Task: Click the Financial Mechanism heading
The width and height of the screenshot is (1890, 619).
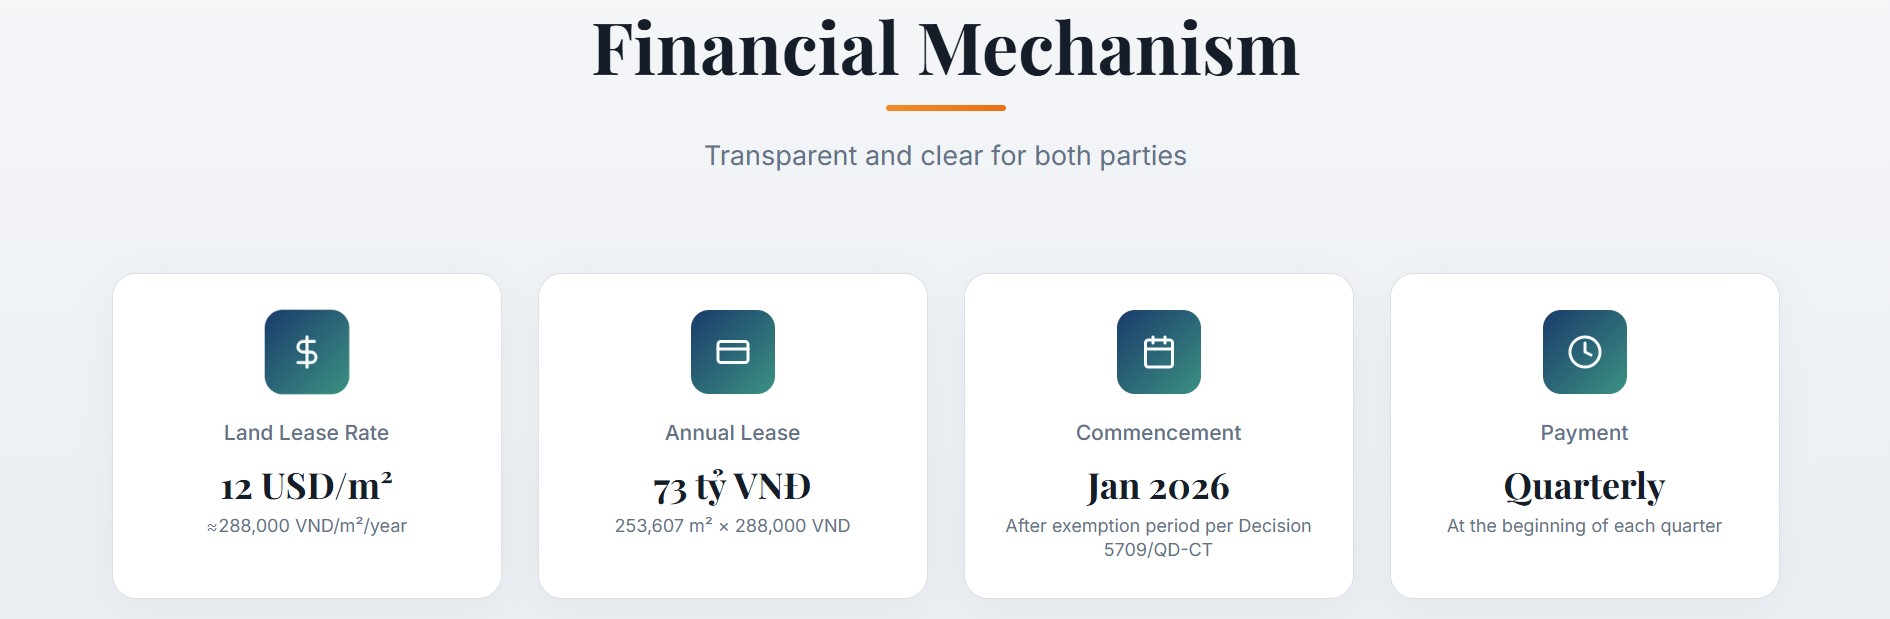Action: point(945,48)
